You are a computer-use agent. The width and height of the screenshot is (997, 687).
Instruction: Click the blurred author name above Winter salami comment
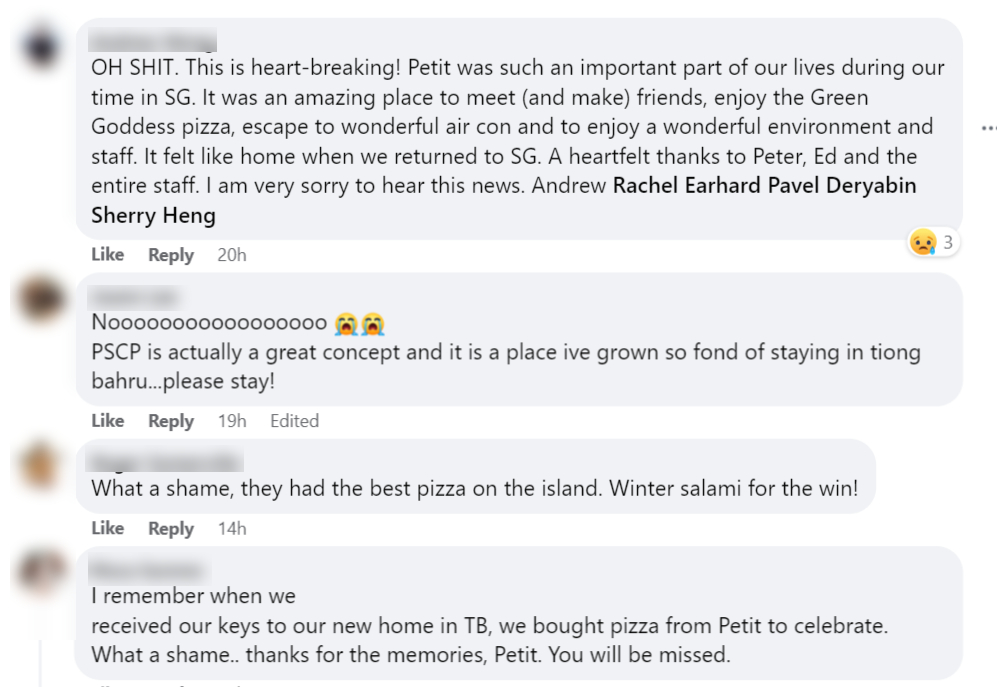166,462
